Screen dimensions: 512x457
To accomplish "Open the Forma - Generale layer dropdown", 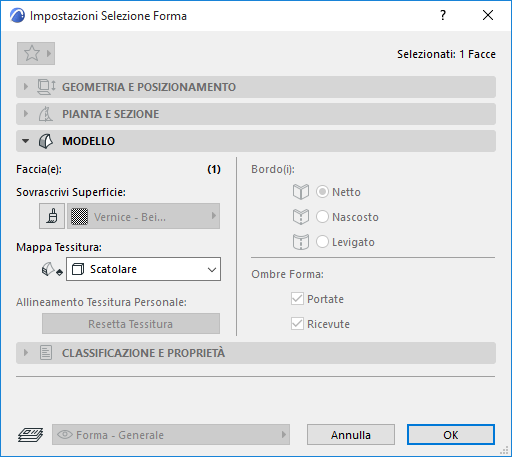I will pyautogui.click(x=171, y=435).
